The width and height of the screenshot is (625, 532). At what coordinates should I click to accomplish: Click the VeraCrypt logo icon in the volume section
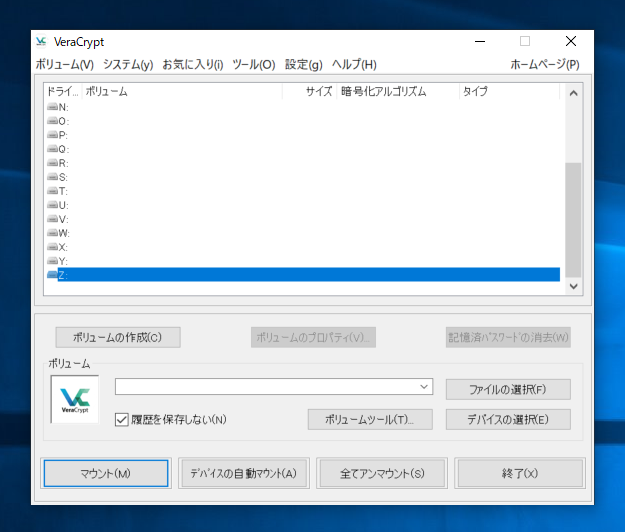coord(75,399)
